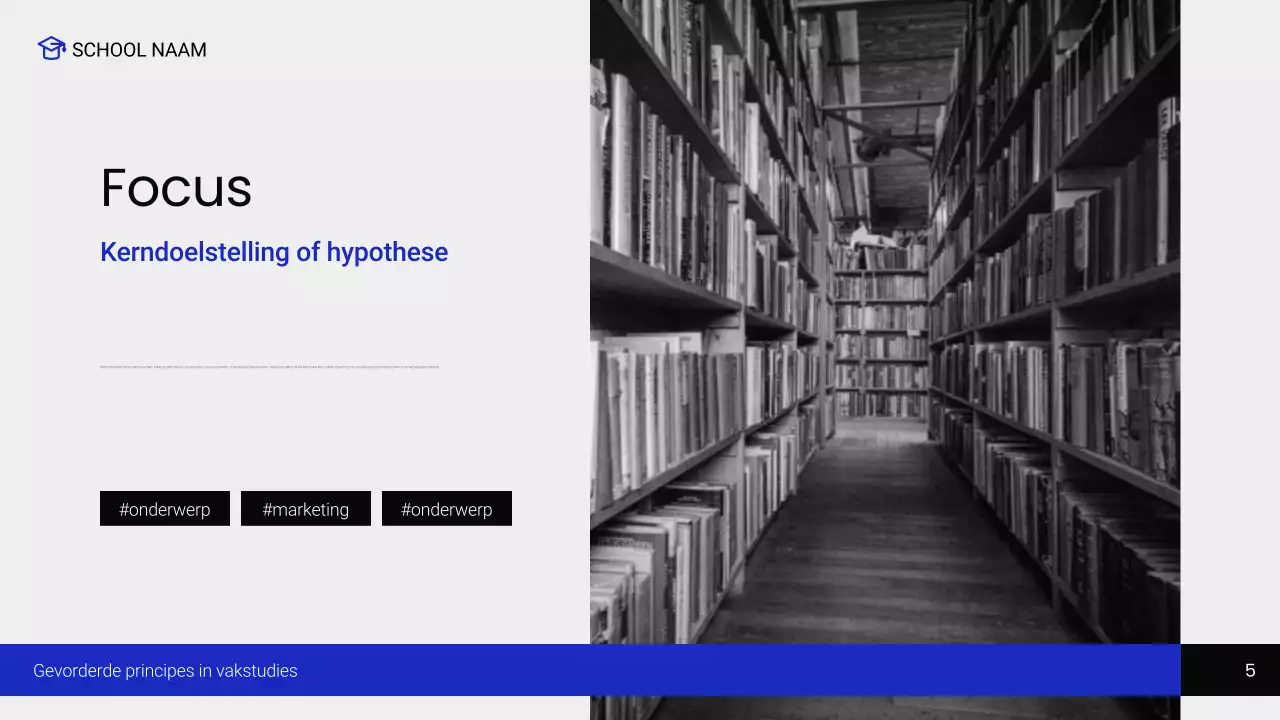Click the #marketing tag
Image resolution: width=1280 pixels, height=720 pixels.
click(x=306, y=509)
